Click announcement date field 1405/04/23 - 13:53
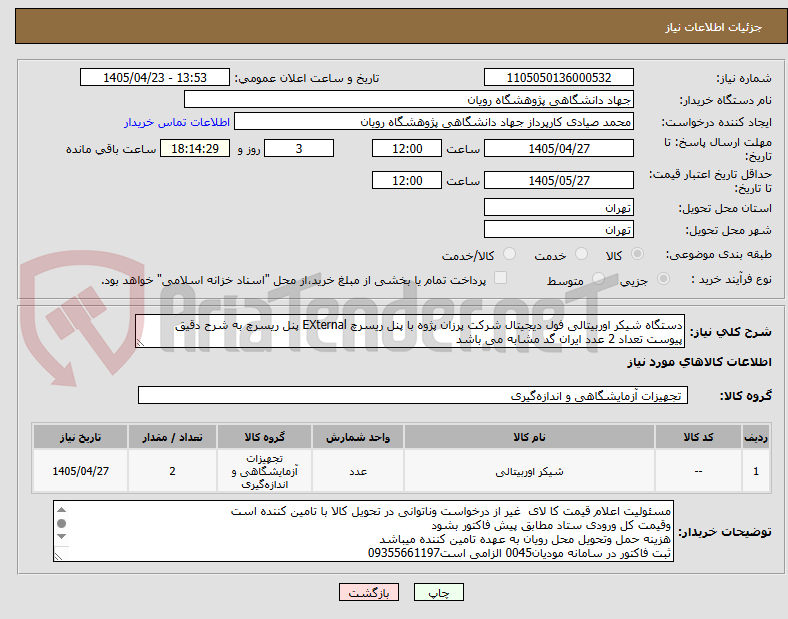 click(x=155, y=77)
